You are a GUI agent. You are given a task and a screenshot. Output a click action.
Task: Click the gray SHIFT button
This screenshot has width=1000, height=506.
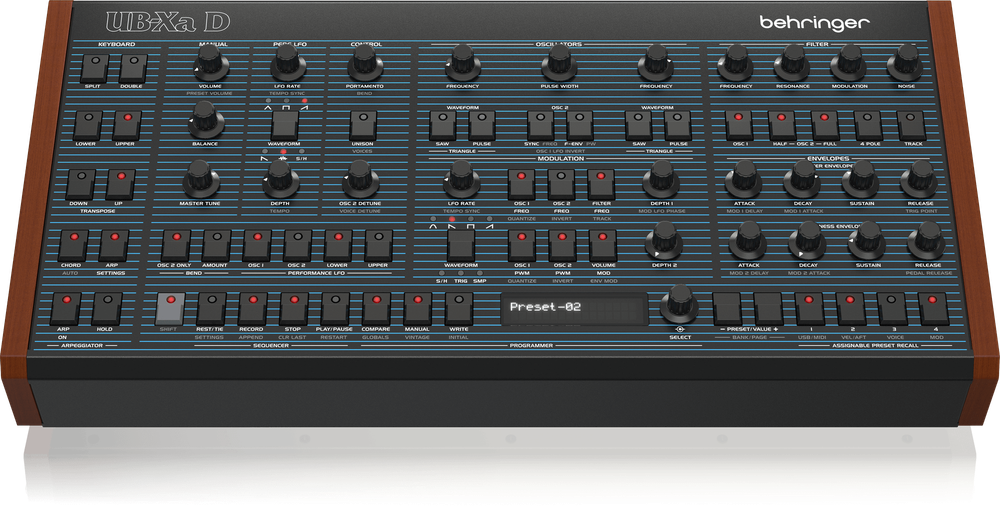click(x=170, y=308)
